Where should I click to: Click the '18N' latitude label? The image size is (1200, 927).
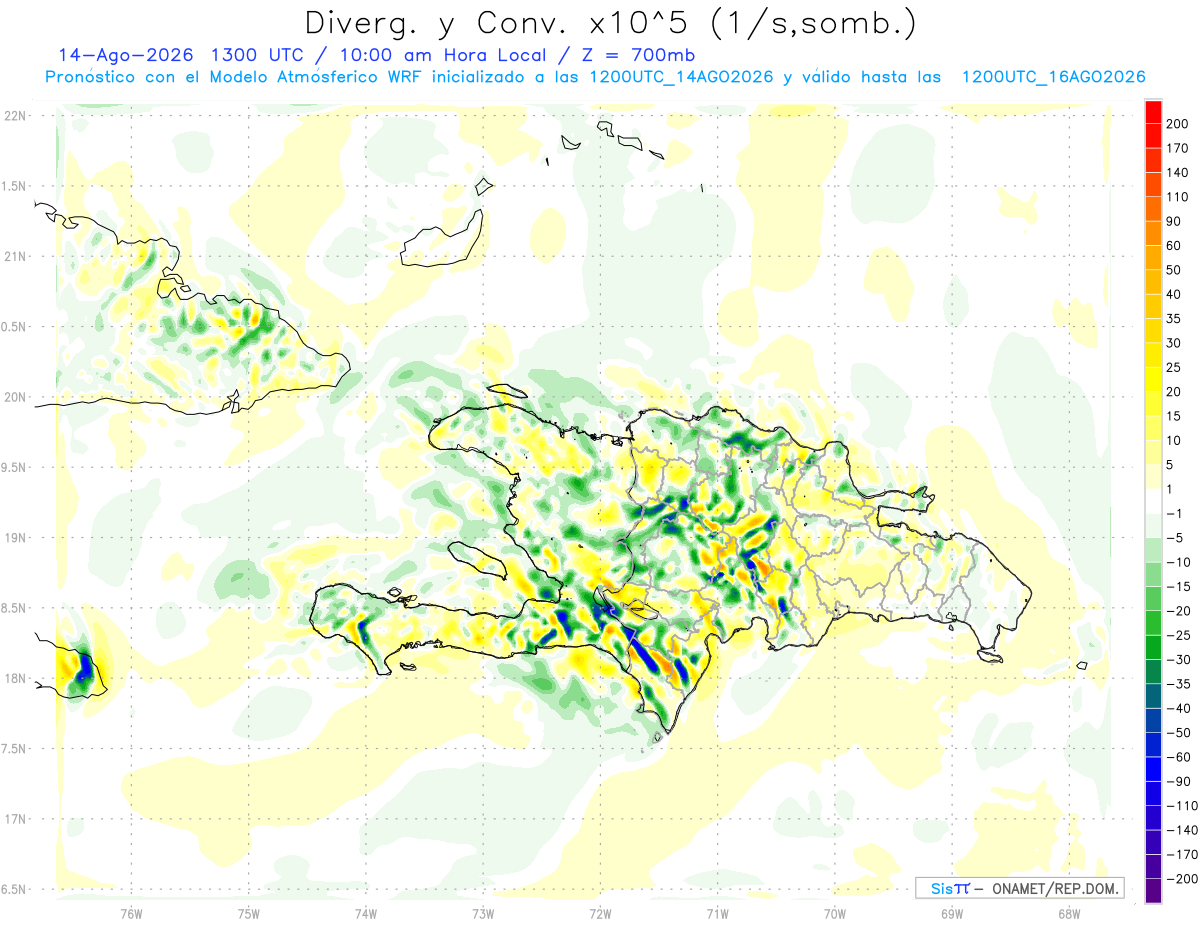pyautogui.click(x=14, y=679)
